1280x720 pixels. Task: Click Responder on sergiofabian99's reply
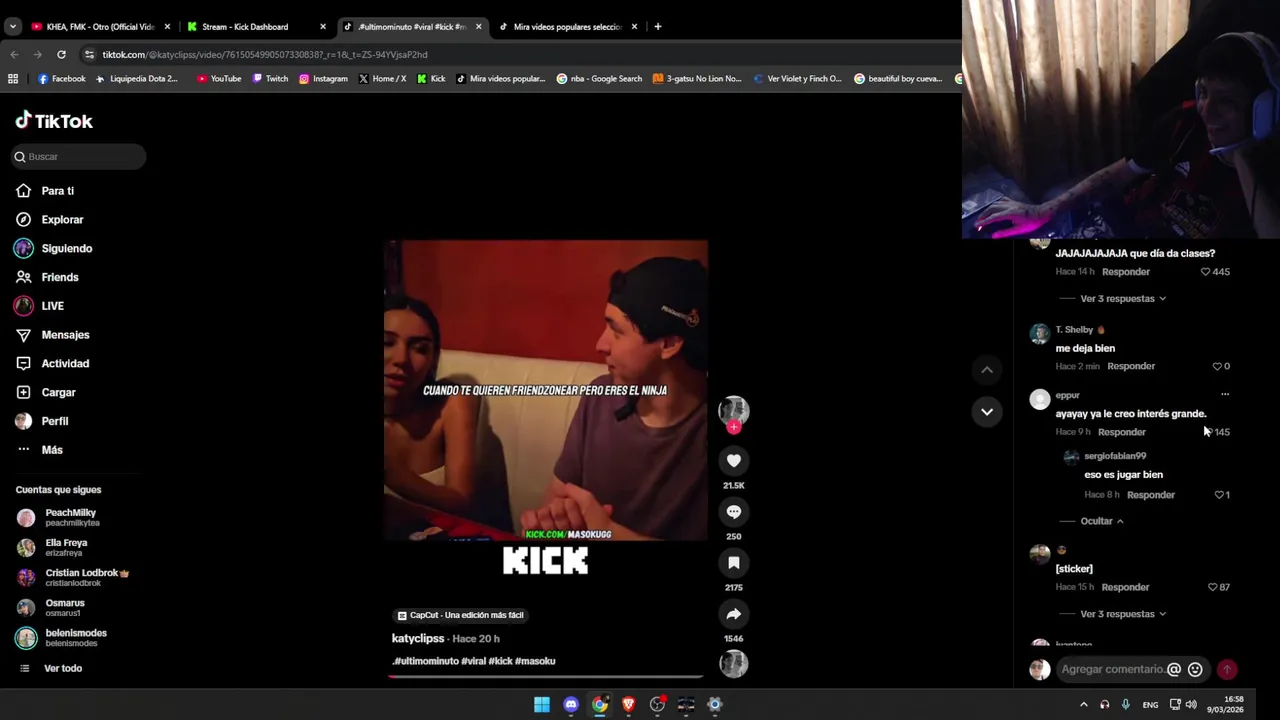click(x=1151, y=495)
